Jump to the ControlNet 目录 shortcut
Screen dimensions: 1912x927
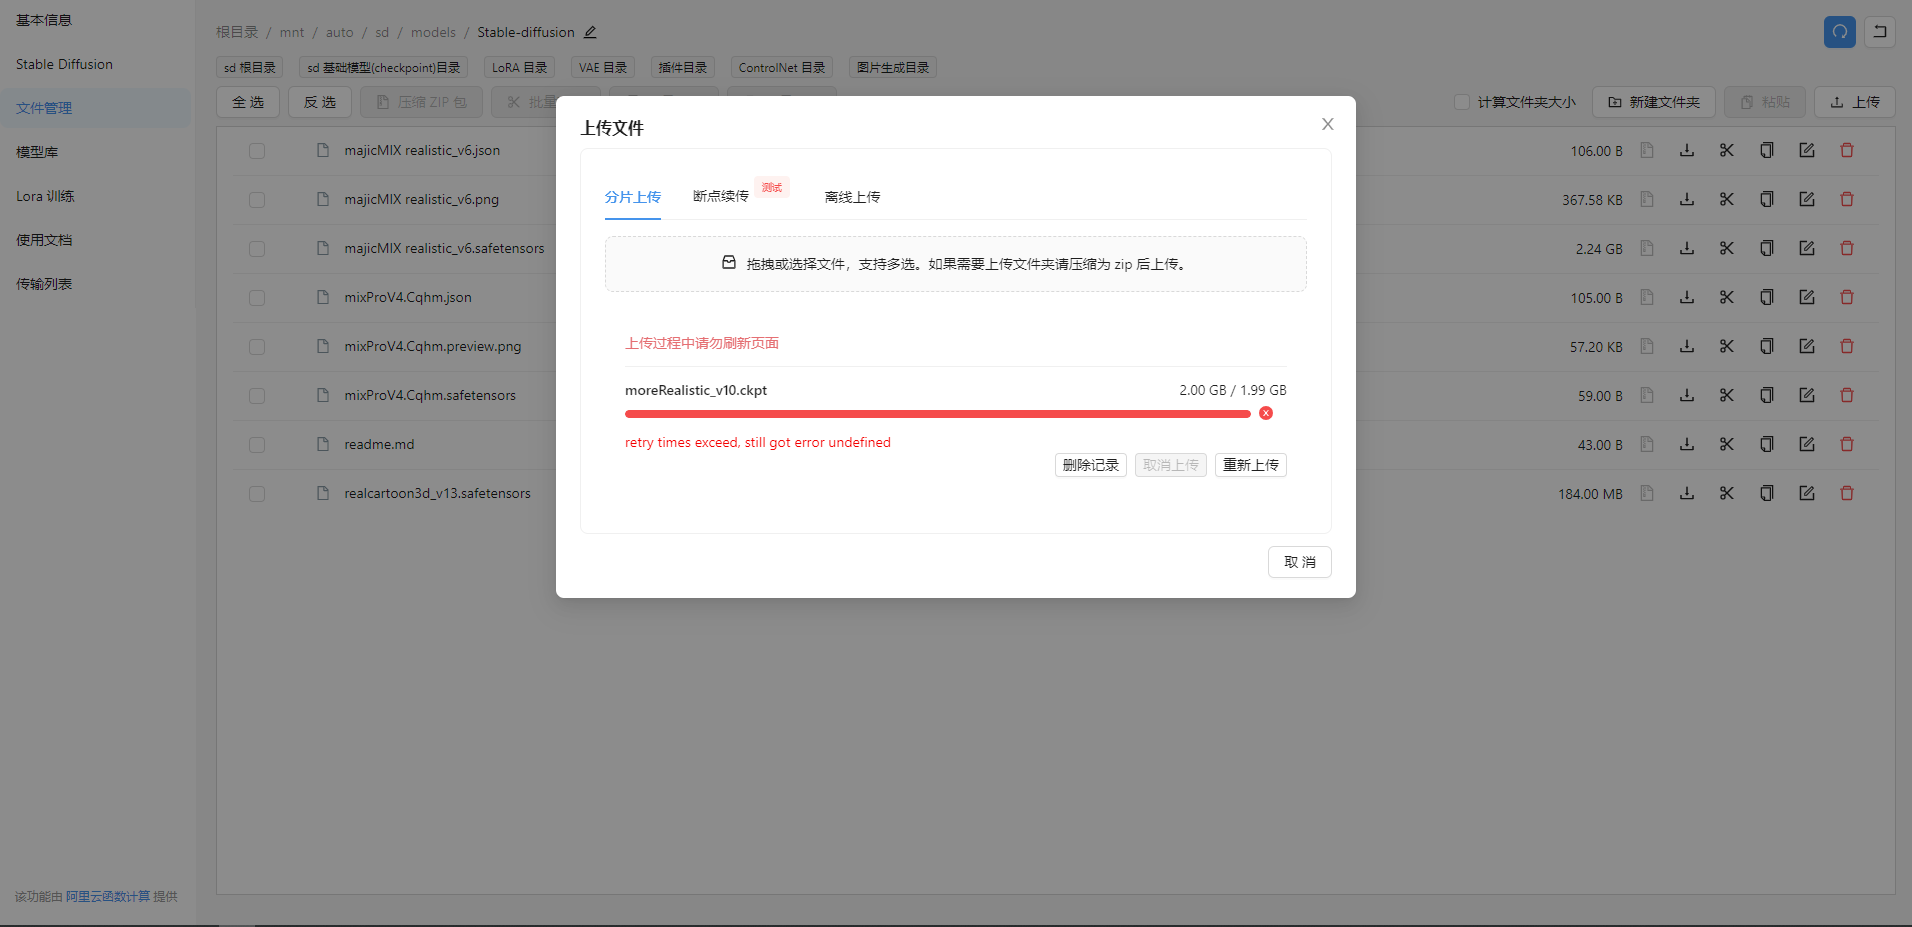tap(782, 68)
